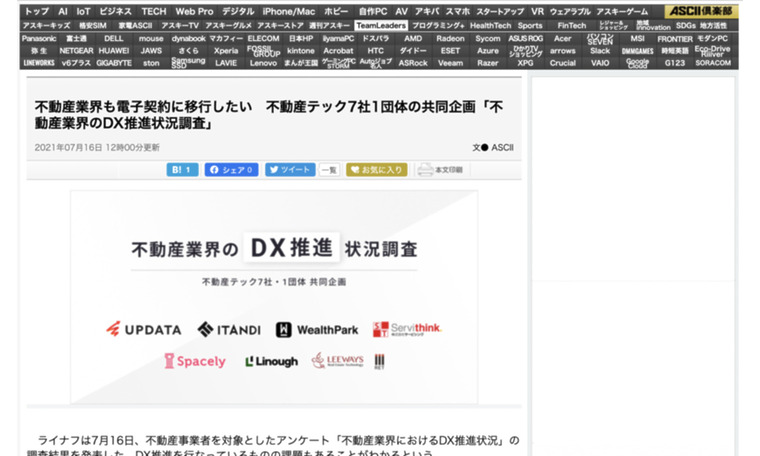Click the Panasonic tag link
This screenshot has width=760, height=456.
pyautogui.click(x=39, y=38)
